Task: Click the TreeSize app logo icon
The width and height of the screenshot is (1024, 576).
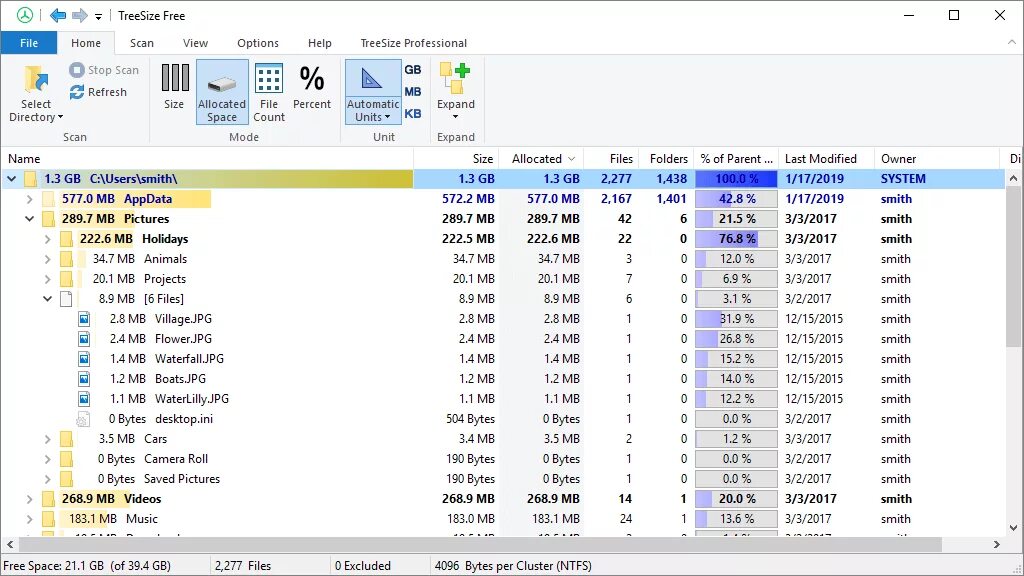Action: coord(25,15)
